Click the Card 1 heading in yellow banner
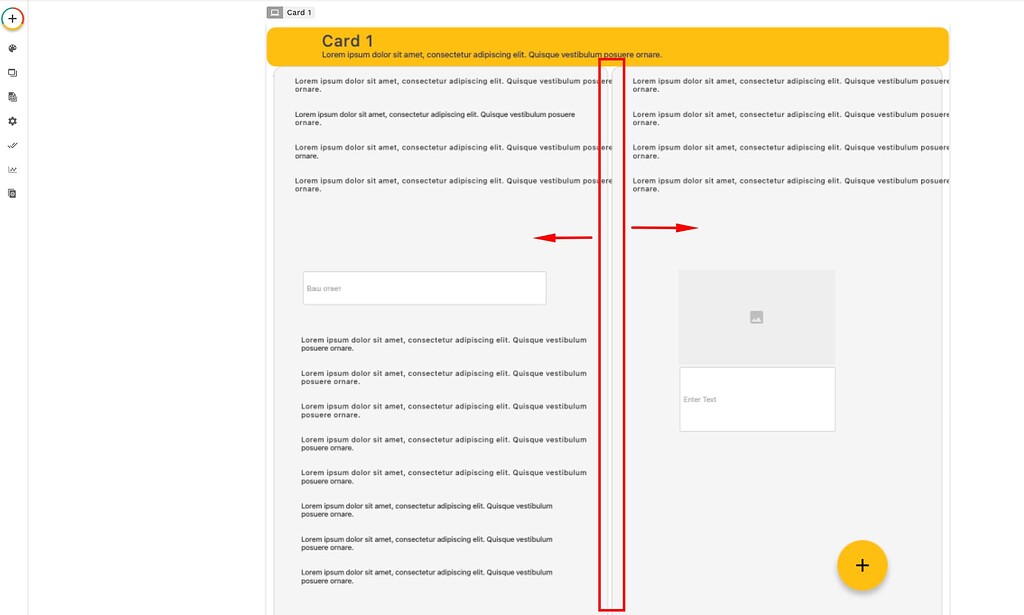Image resolution: width=1024 pixels, height=615 pixels. [348, 40]
